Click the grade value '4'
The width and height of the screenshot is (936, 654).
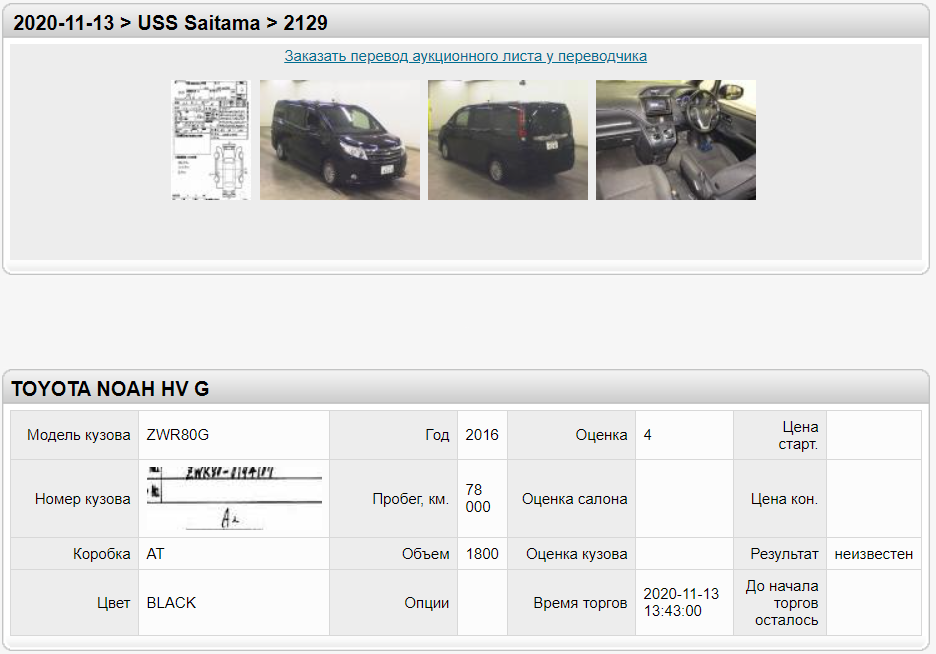(647, 435)
